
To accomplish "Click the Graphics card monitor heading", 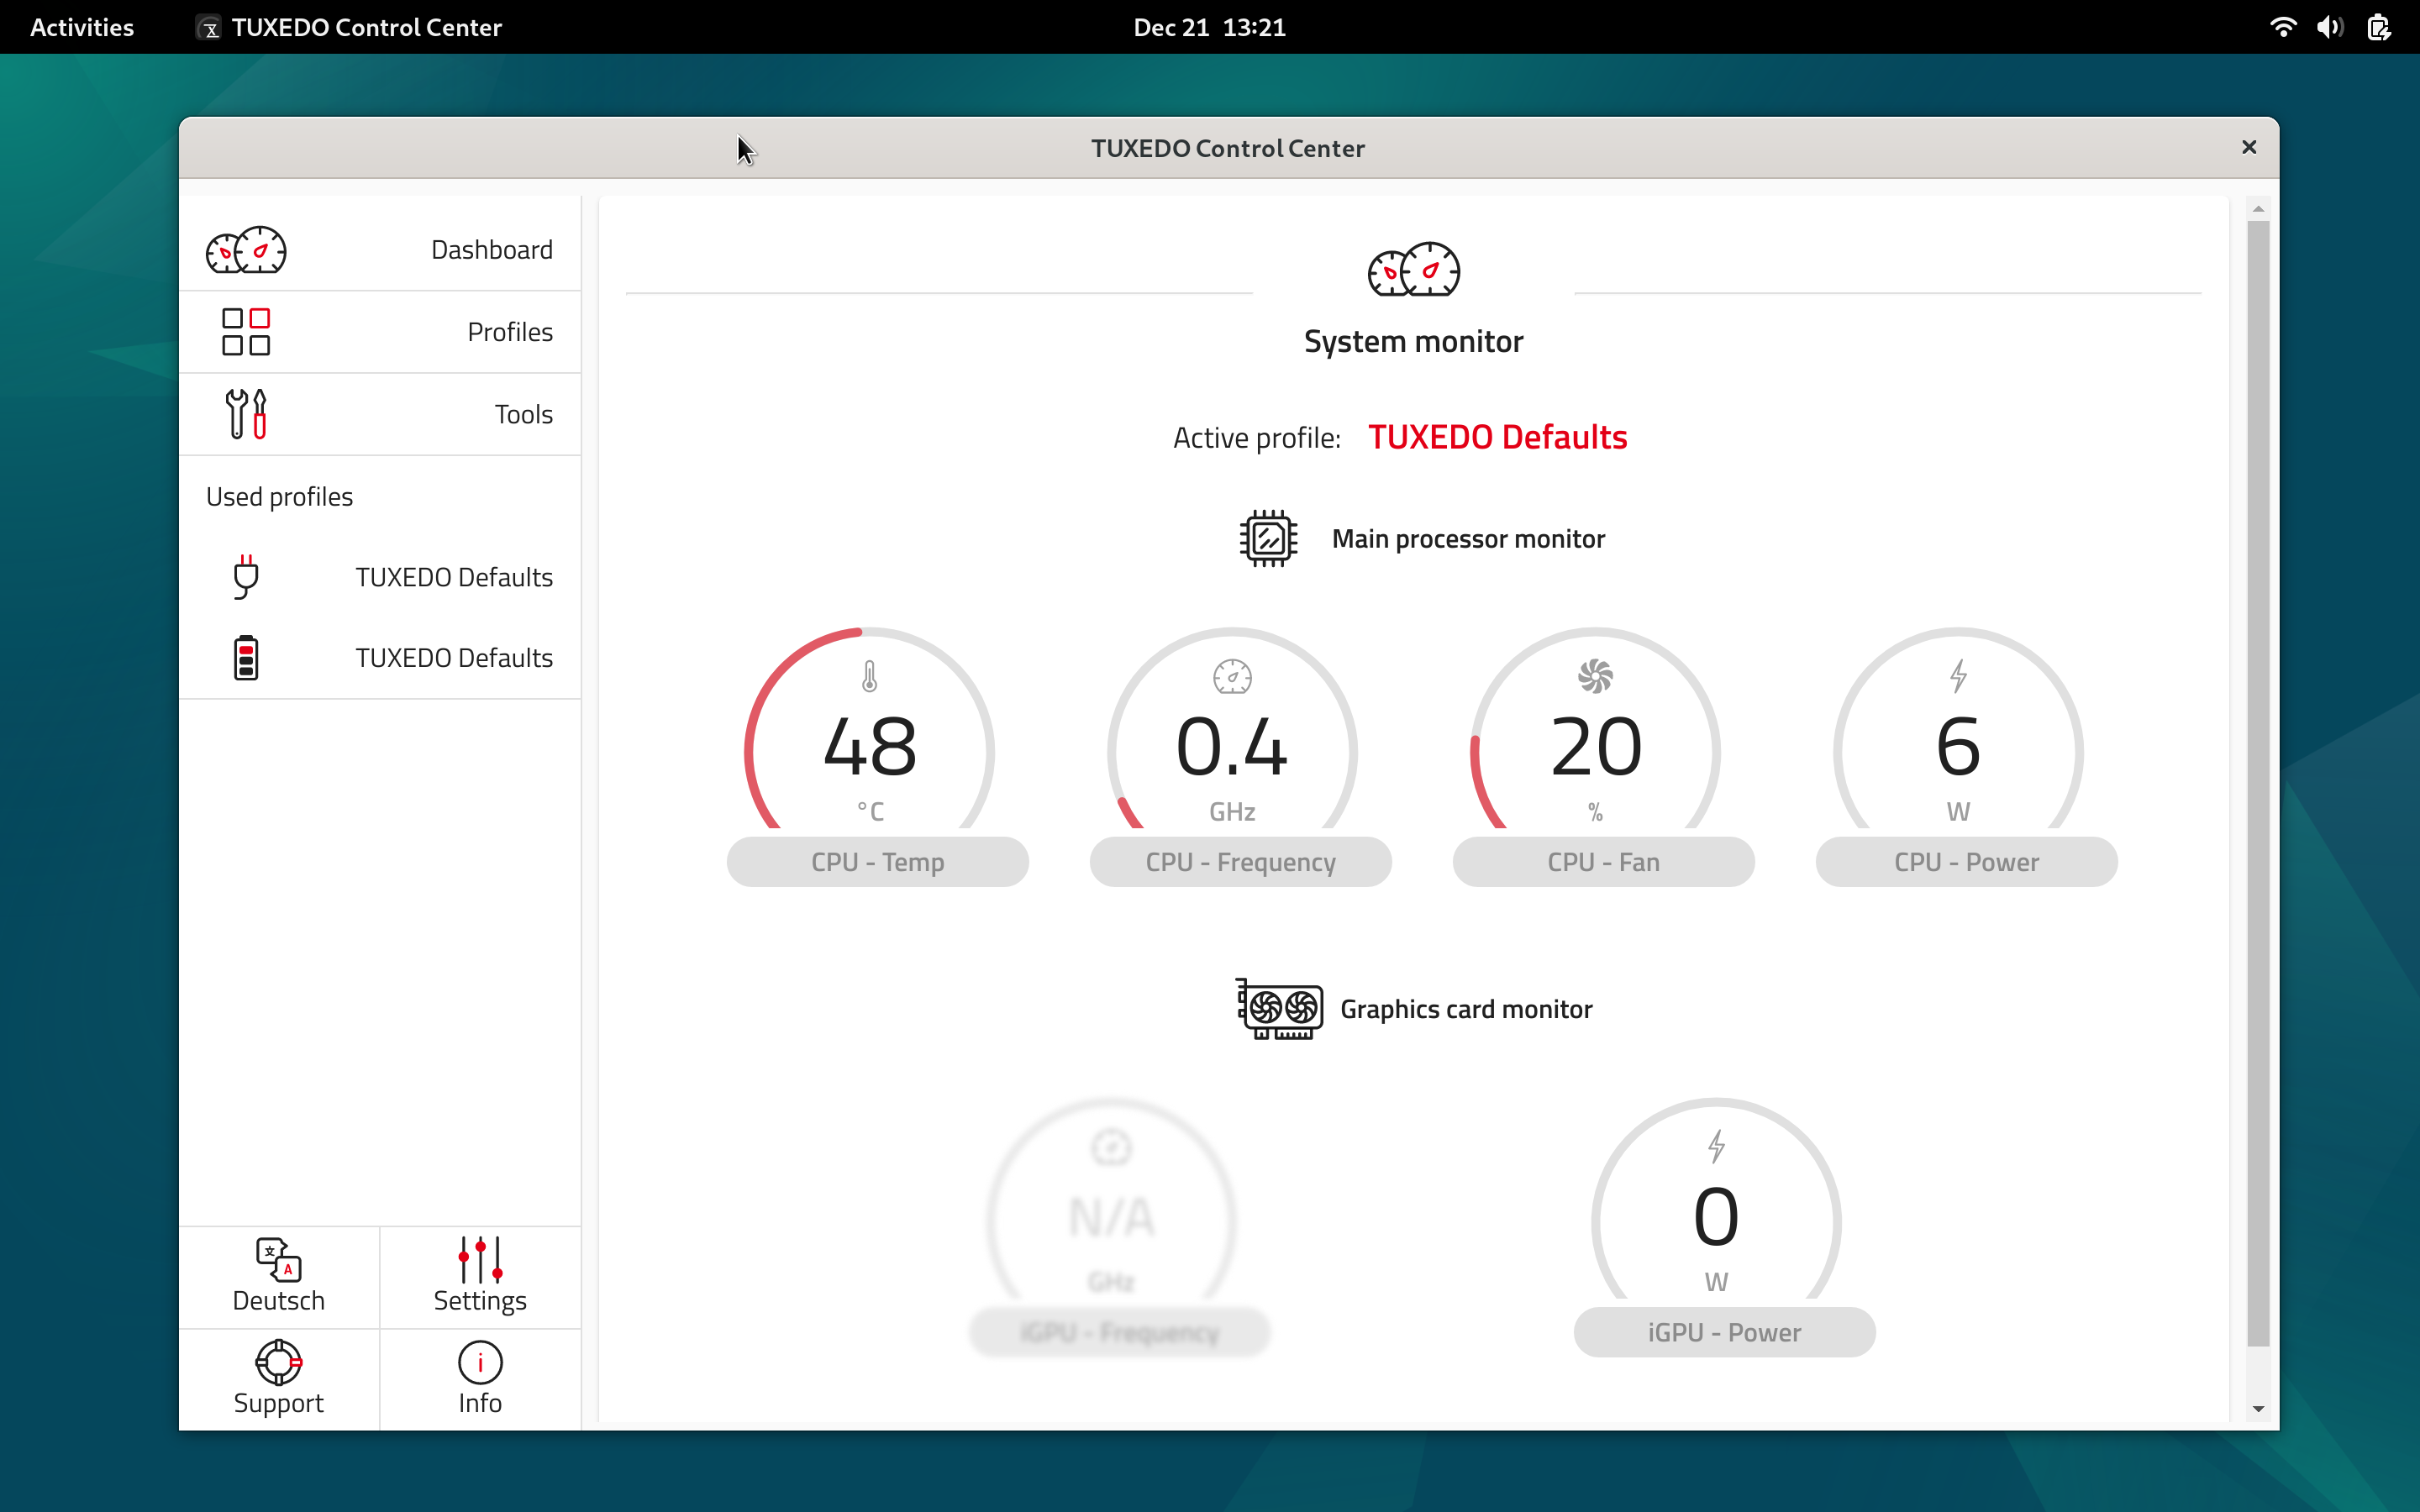I will (x=1466, y=1009).
